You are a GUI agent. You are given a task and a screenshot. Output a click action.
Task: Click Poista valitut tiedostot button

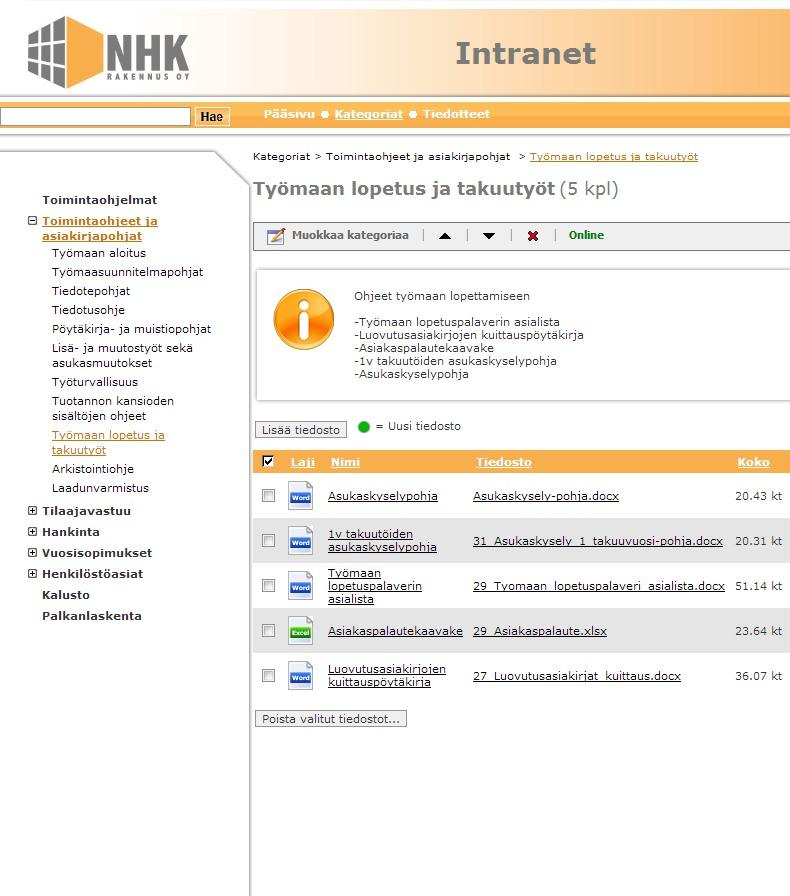(331, 719)
